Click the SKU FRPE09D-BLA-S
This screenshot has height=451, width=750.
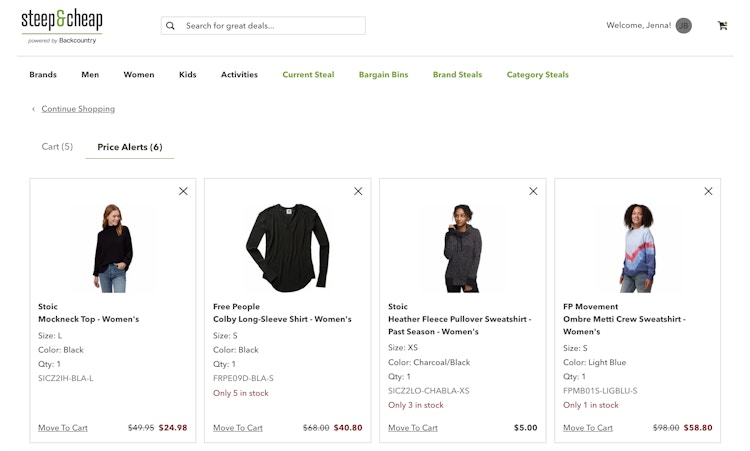point(243,378)
